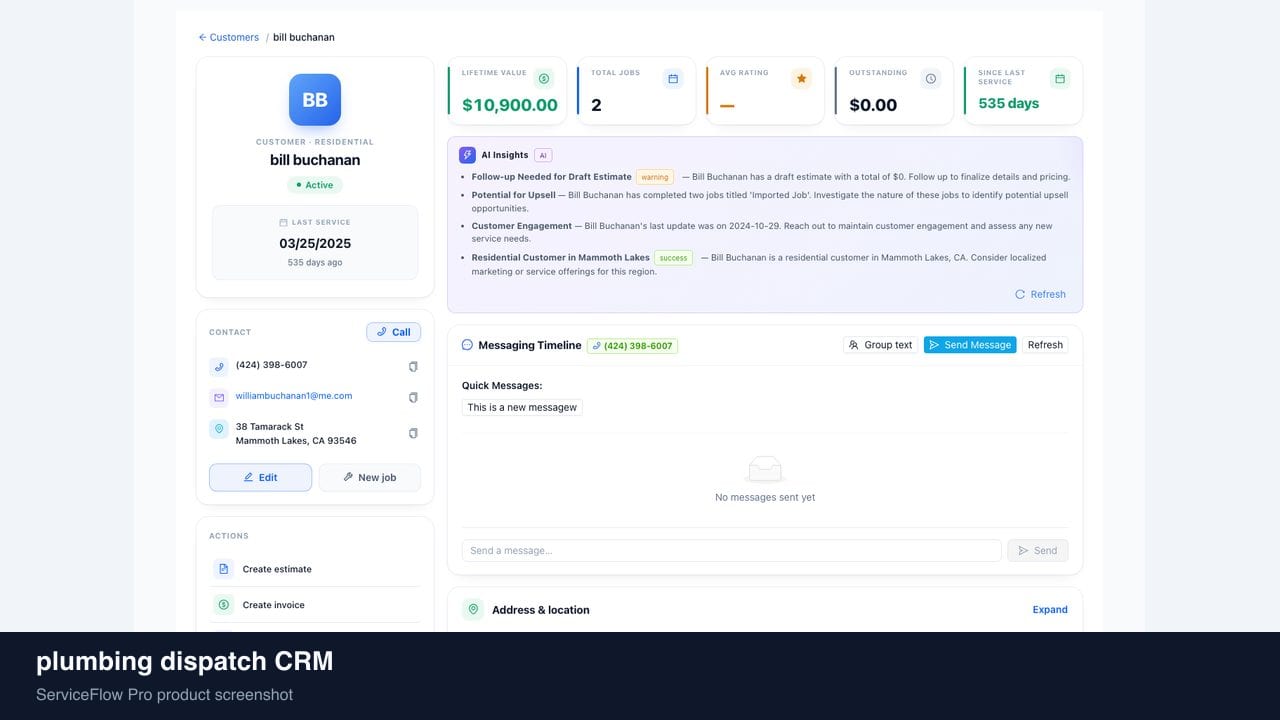Viewport: 1280px width, 720px height.
Task: Click the Since Last Service calendar icon
Action: pos(1060,78)
